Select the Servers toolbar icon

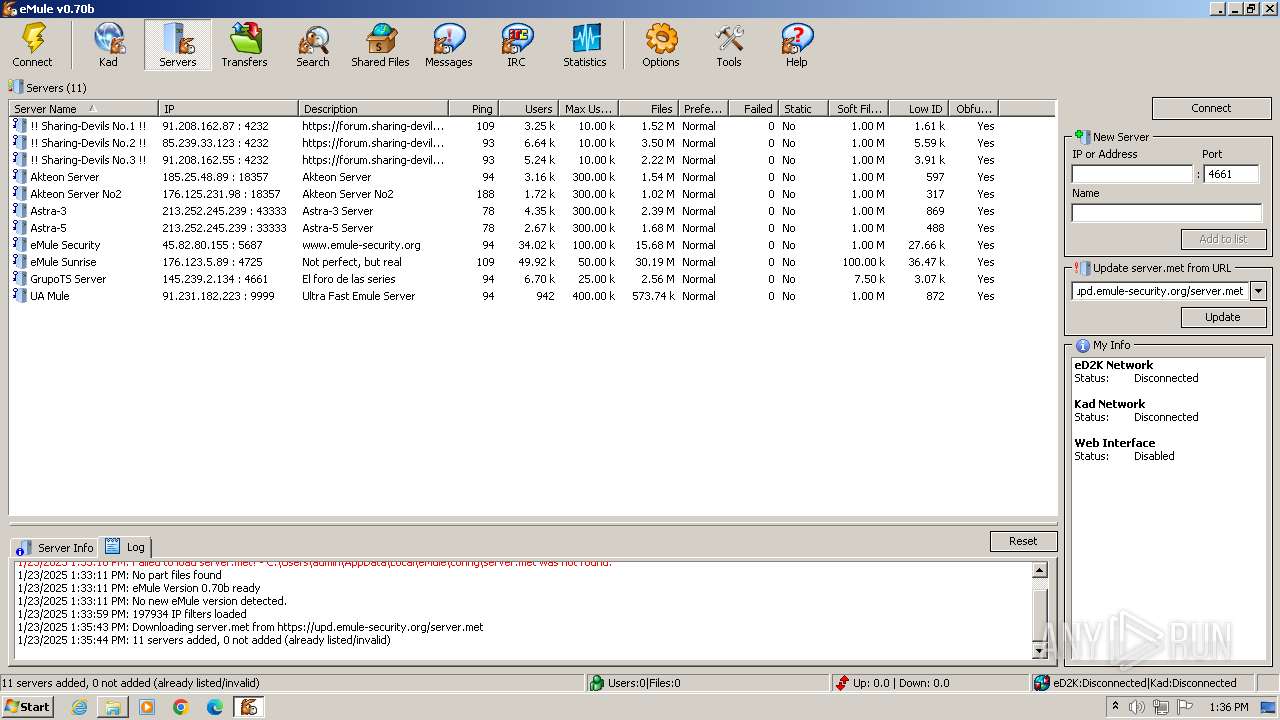coord(177,46)
